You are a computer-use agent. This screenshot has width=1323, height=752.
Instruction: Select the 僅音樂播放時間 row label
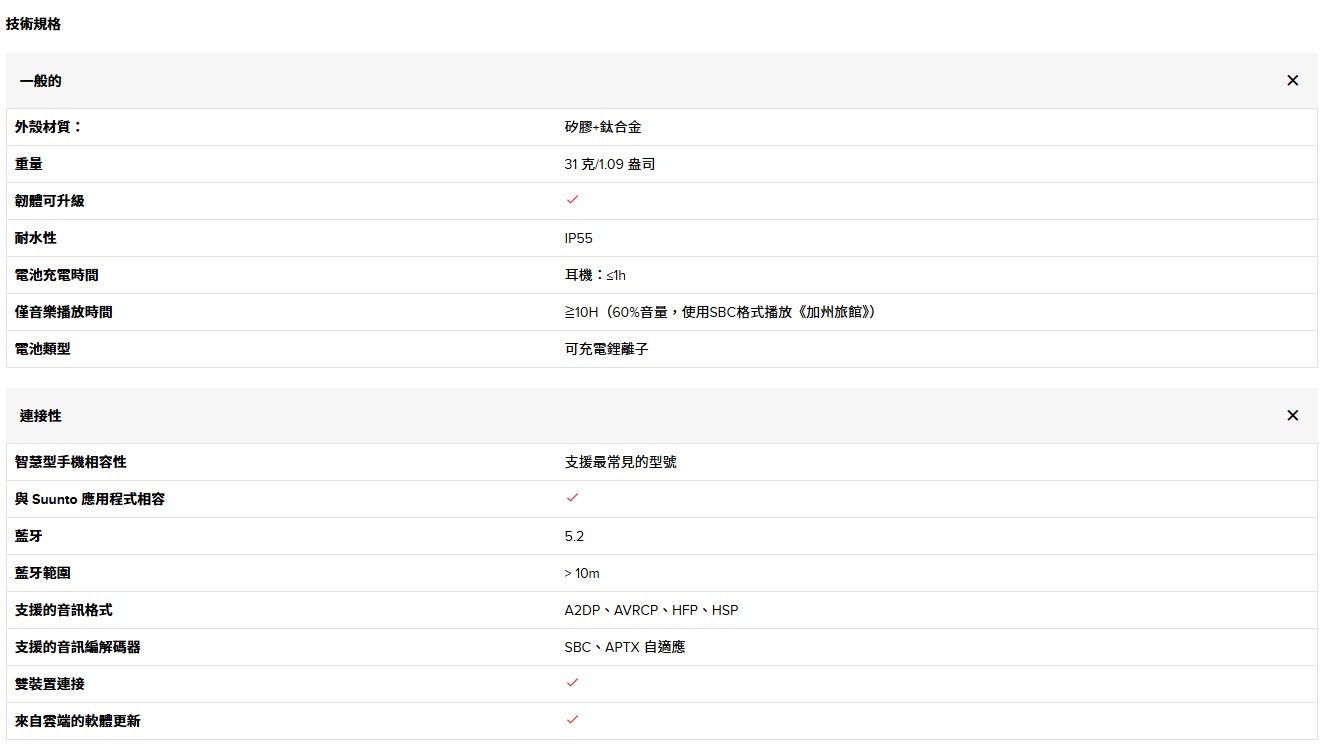[63, 312]
